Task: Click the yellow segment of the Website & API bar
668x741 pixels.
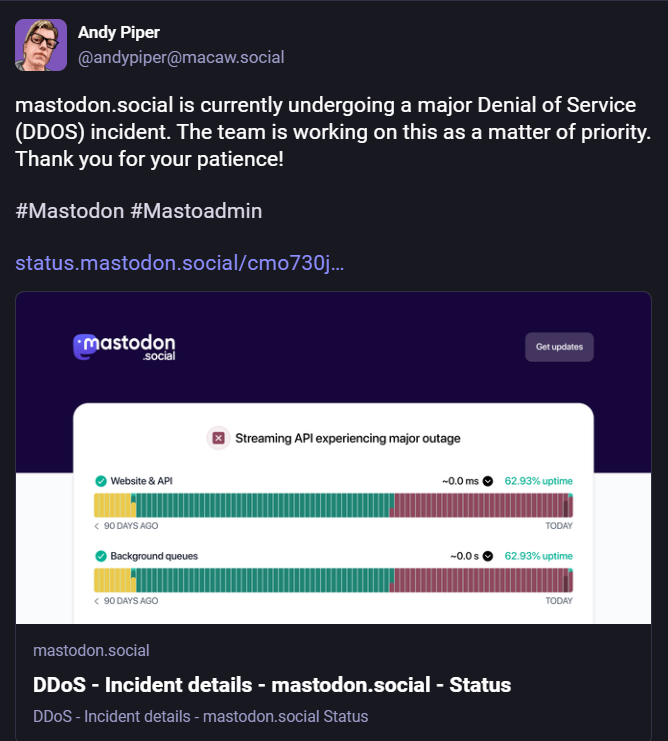Action: pos(113,505)
